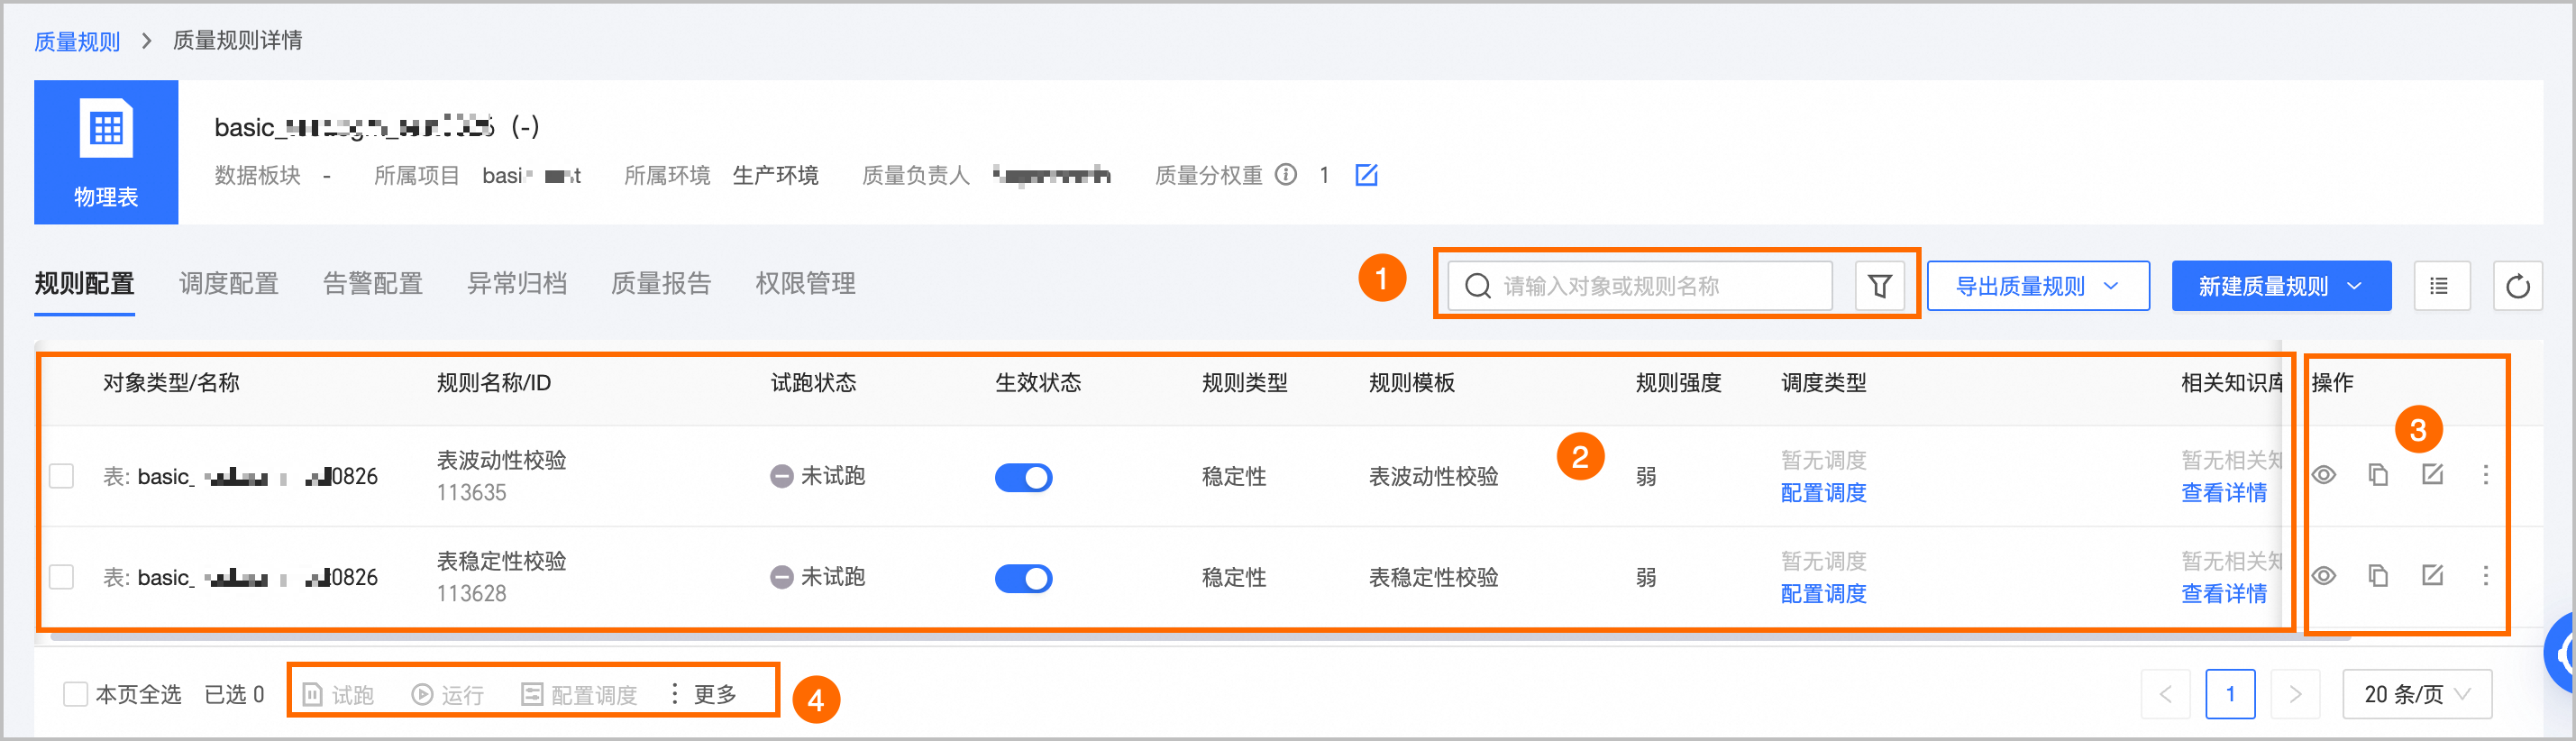View details of rule 113635
The width and height of the screenshot is (2576, 741).
tap(2324, 475)
